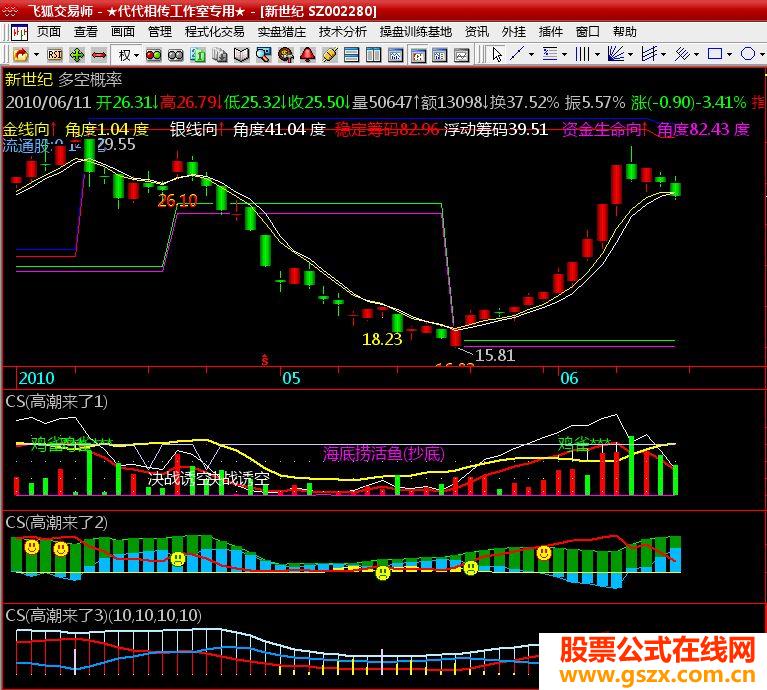This screenshot has height=690, width=767.
Task: Click the vertical split window layout icon
Action: click(373, 55)
